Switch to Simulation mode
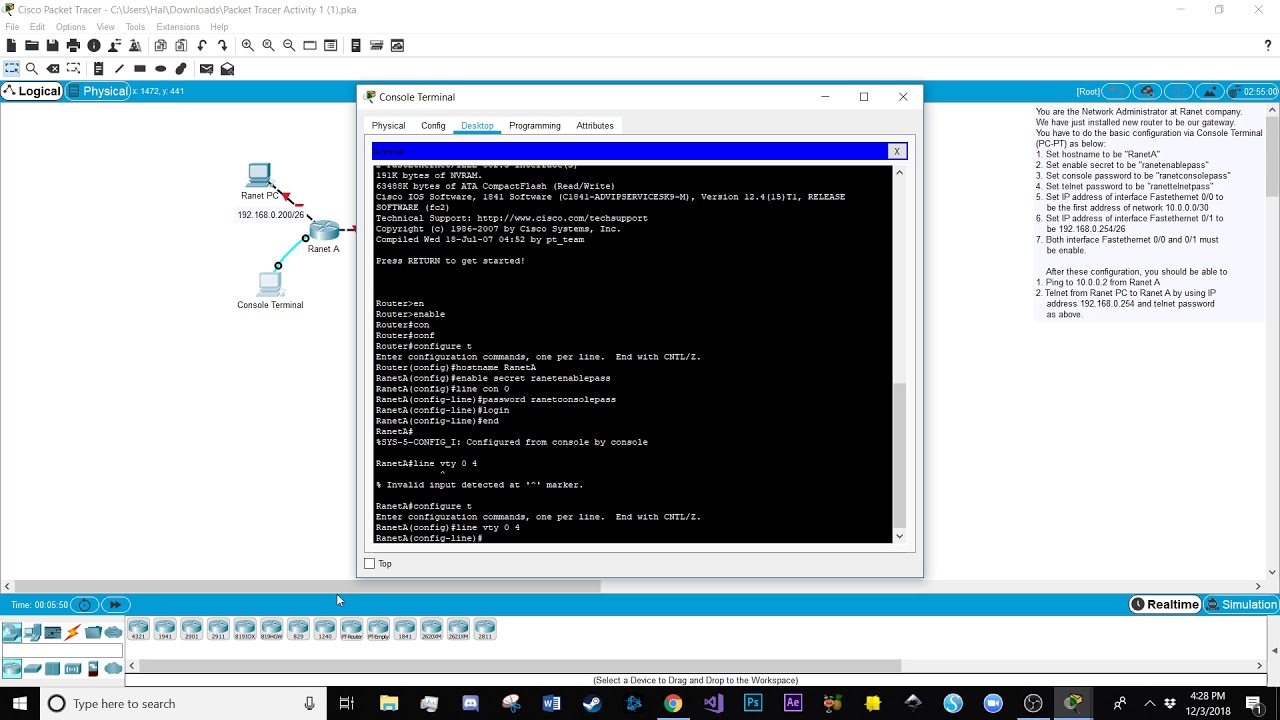Viewport: 1280px width, 720px height. coord(1241,604)
